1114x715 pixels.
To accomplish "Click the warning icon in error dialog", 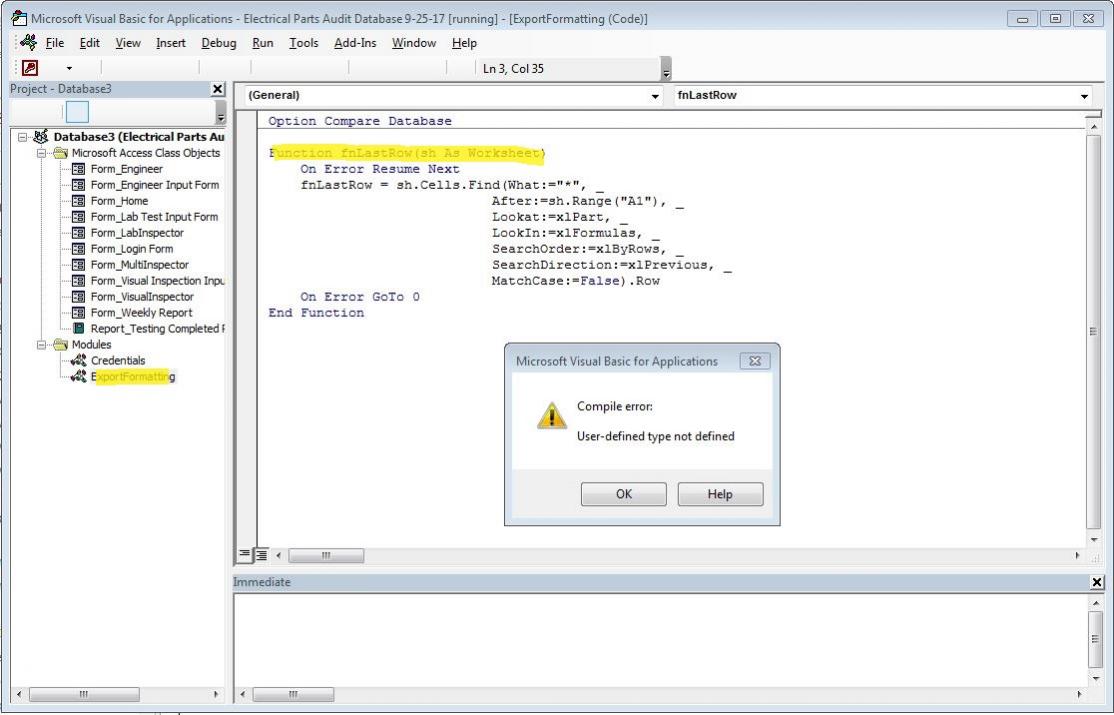I will click(x=551, y=416).
